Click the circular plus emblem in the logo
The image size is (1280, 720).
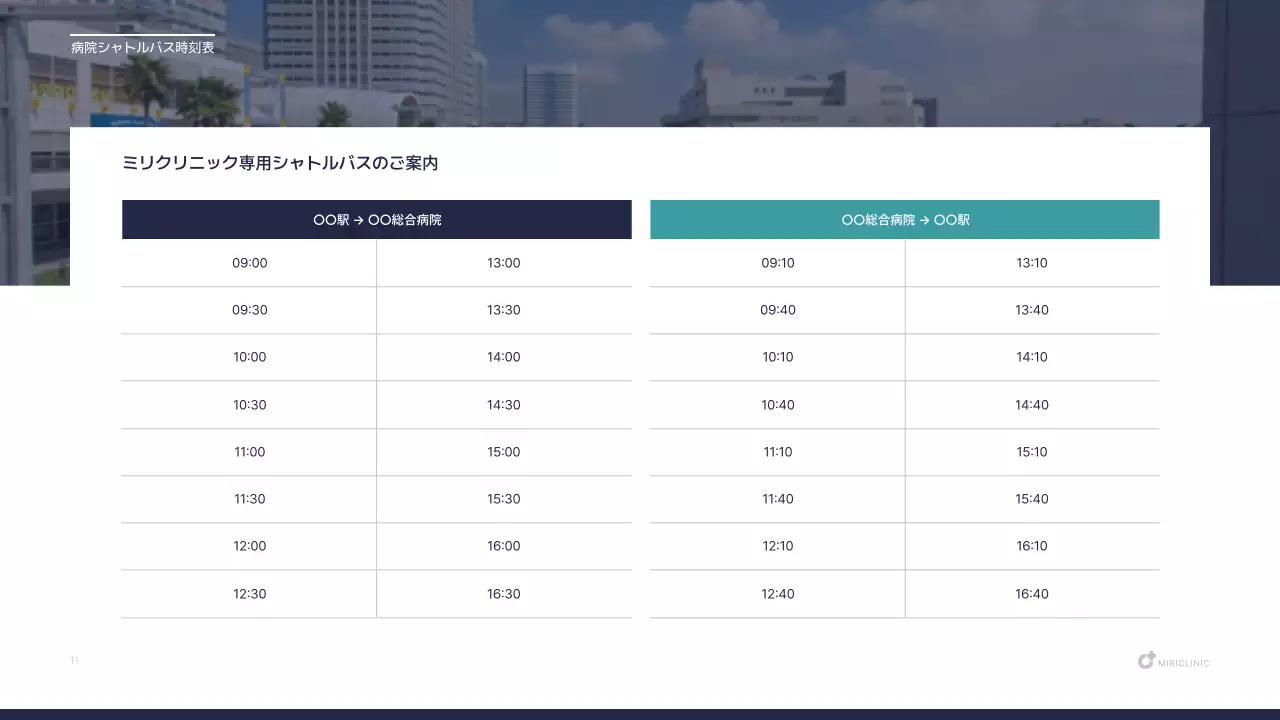[x=1146, y=660]
